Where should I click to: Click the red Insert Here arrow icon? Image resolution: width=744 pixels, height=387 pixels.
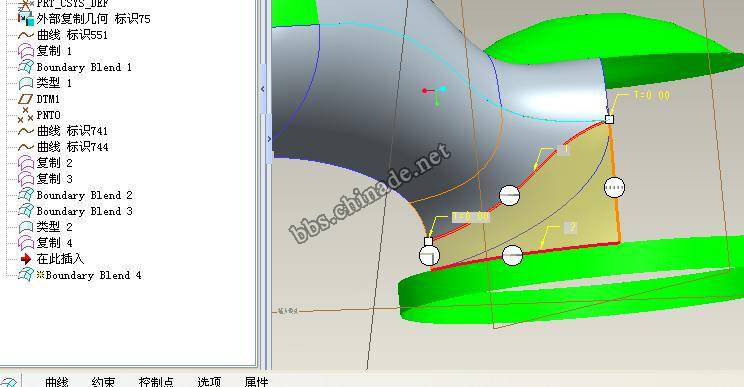pos(26,259)
